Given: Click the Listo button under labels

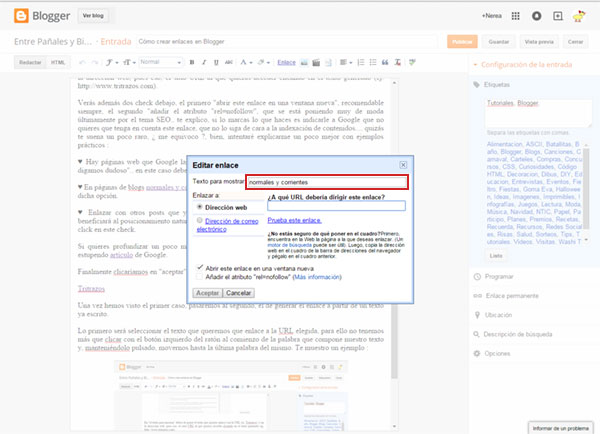Looking at the screenshot, I should pos(496,256).
